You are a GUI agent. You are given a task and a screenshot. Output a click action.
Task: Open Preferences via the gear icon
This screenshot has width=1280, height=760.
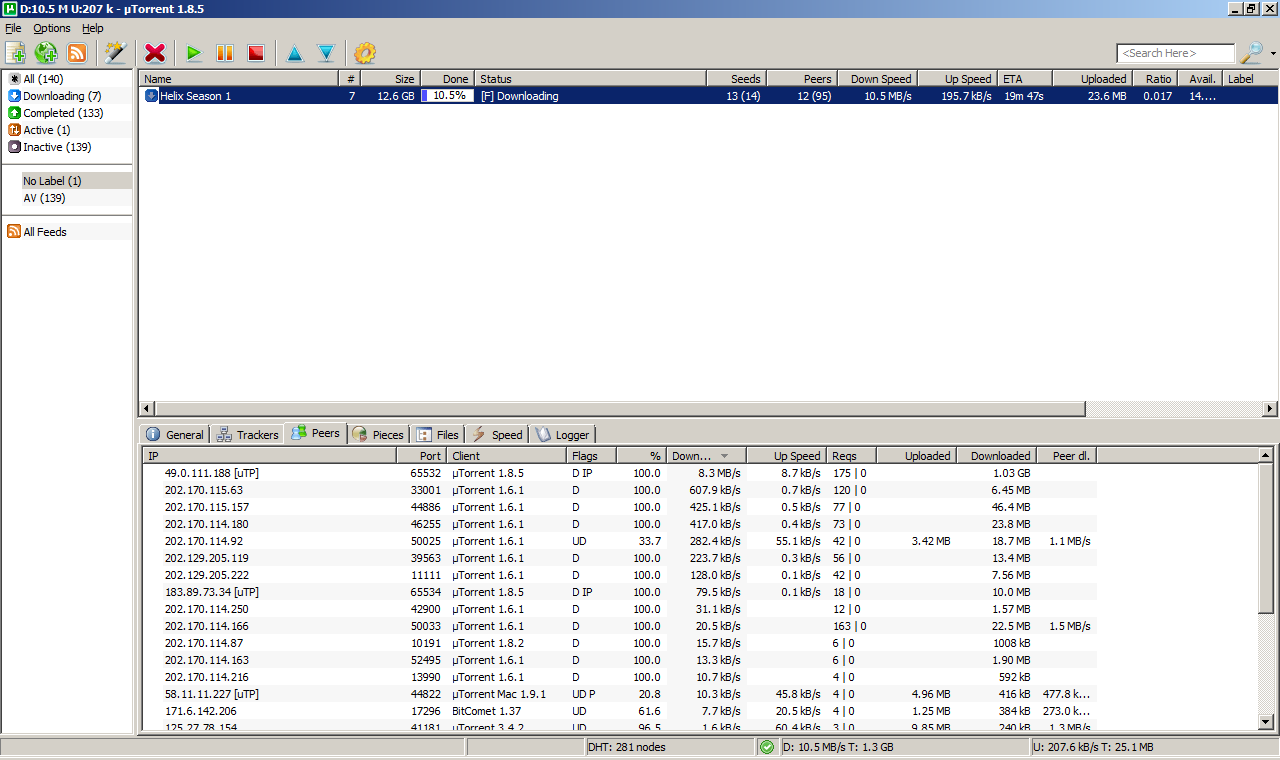click(x=365, y=53)
